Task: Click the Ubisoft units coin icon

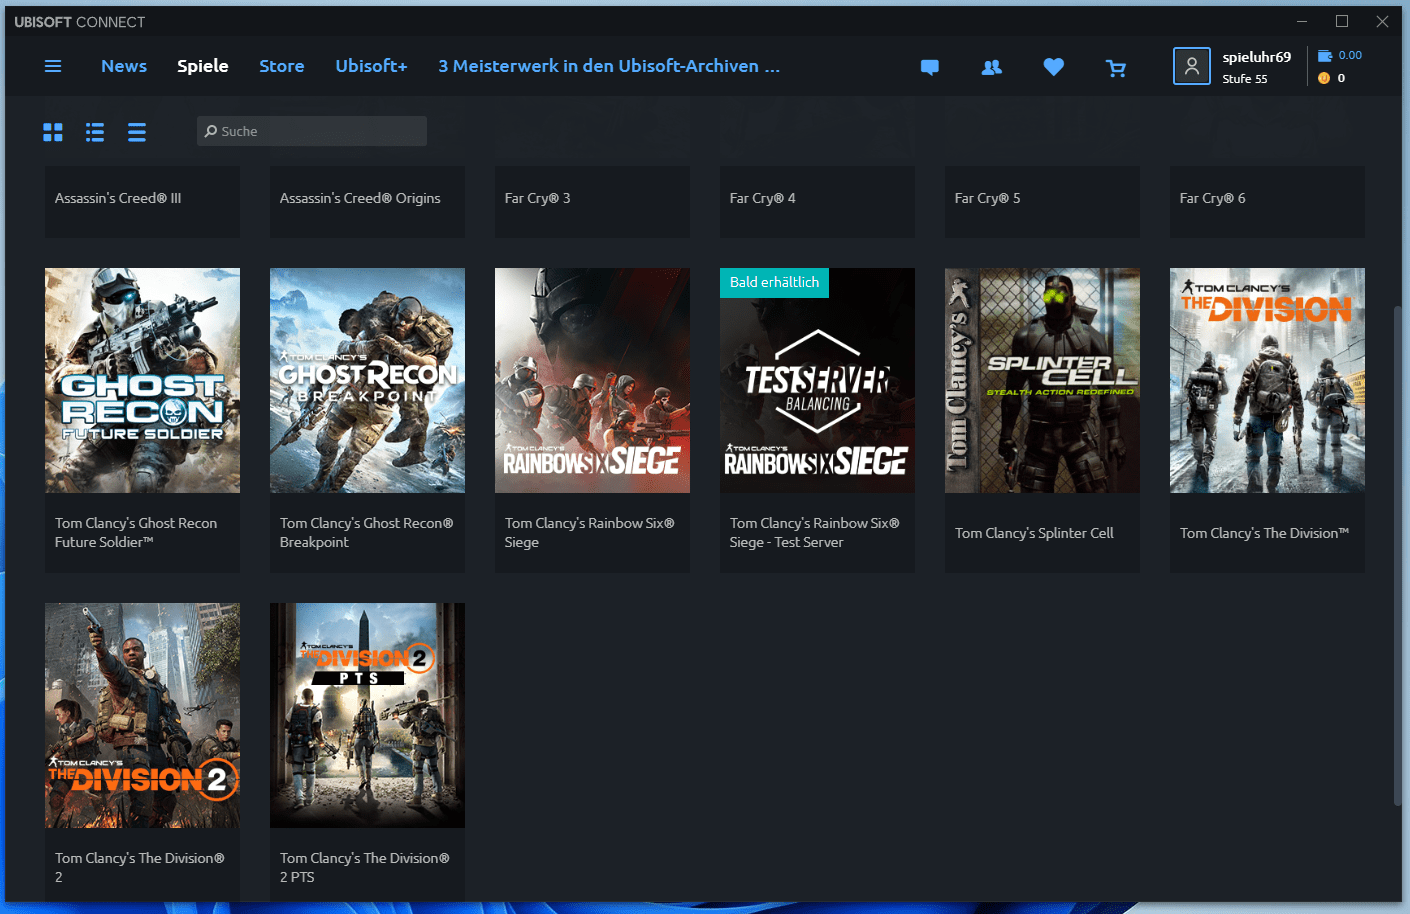Action: (1324, 78)
